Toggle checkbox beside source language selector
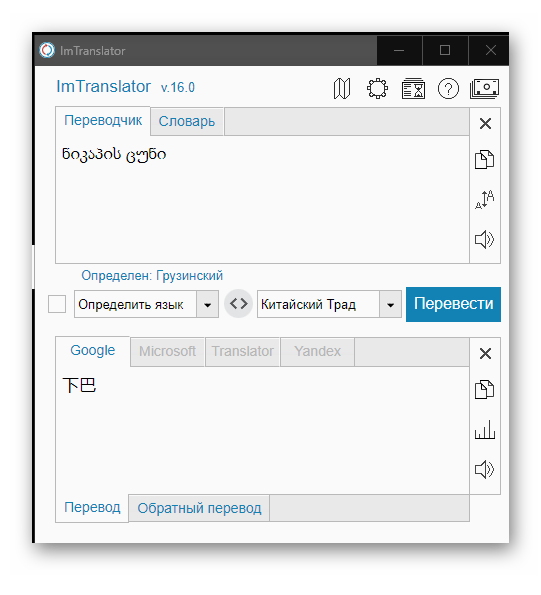Screen dimensions: 541x595 tap(57, 304)
